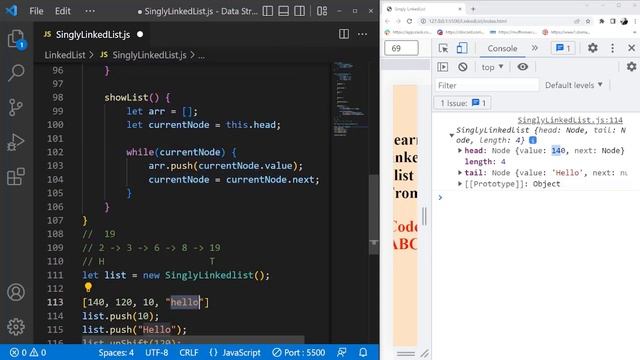Select the SinglyLinkedList.js editor tab
640x360 pixels.
pyautogui.click(x=93, y=35)
